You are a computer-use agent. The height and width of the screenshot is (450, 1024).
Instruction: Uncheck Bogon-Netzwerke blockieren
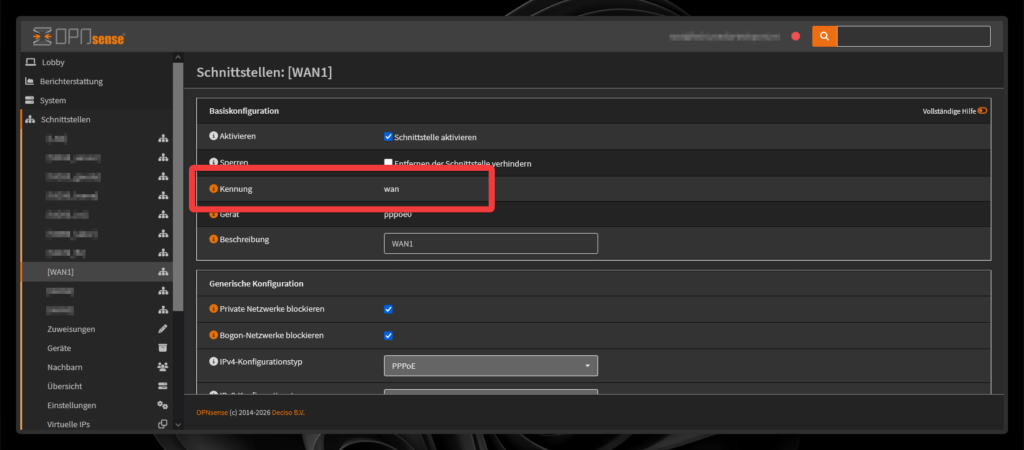click(x=389, y=335)
